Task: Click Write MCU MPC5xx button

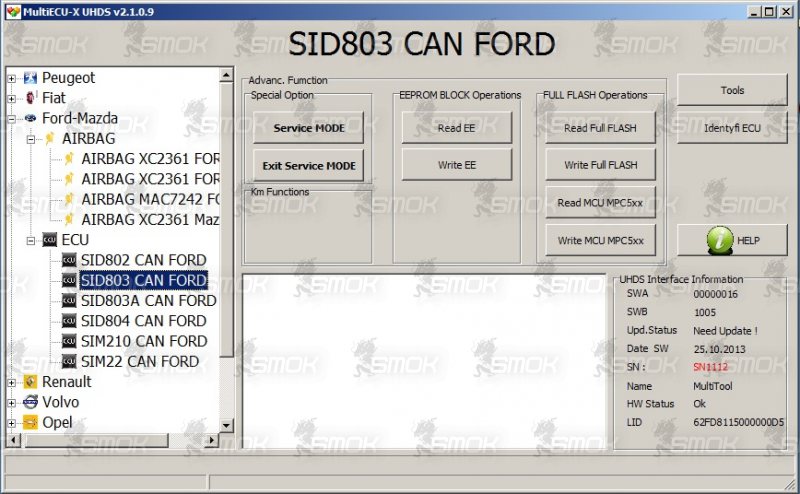Action: coord(601,240)
